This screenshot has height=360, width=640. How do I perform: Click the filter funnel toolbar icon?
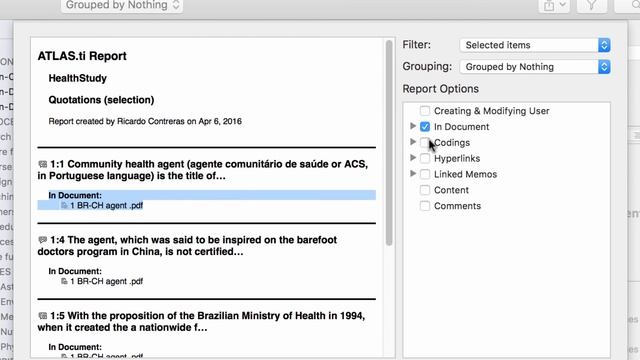591,5
